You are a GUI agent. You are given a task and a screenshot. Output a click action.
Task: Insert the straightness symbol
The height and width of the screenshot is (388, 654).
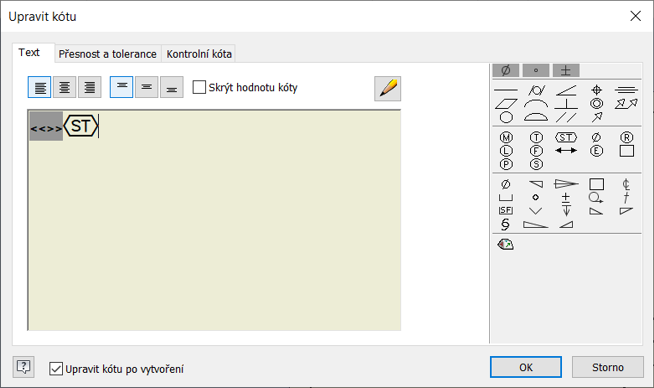coord(506,90)
